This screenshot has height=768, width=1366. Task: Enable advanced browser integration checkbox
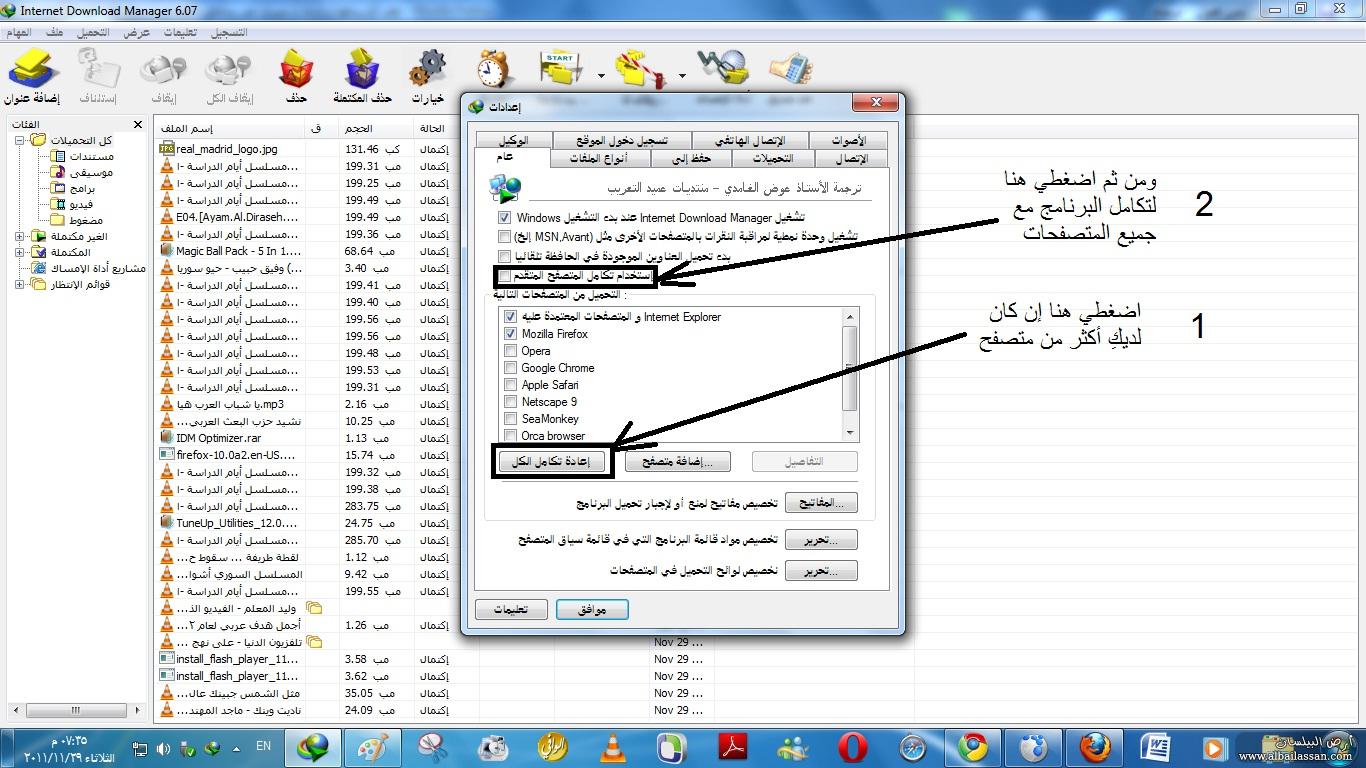[x=505, y=275]
